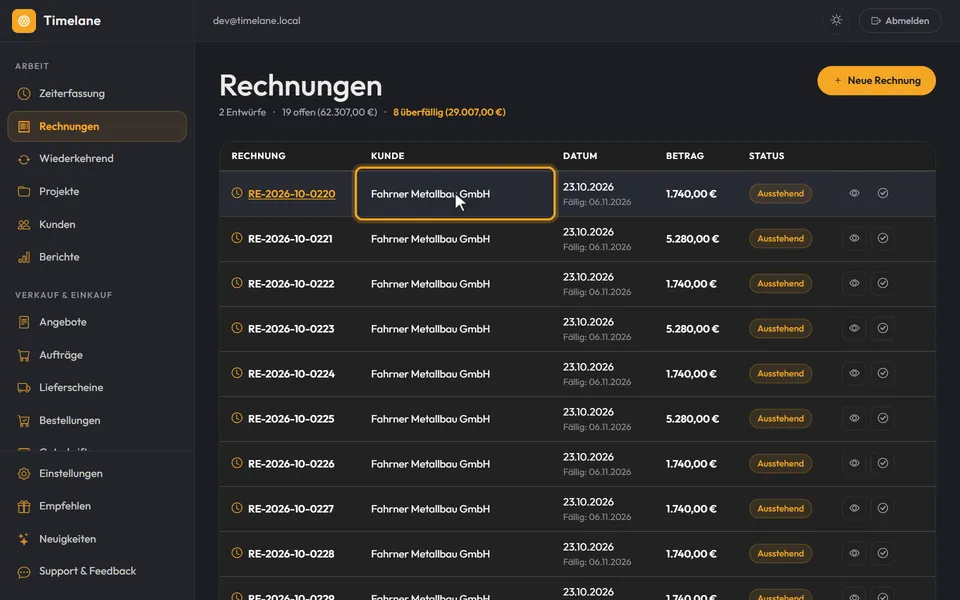Click Fahrner Metallbau GmbH in RE-2026-10-0228 row
The width and height of the screenshot is (960, 600).
pos(430,554)
